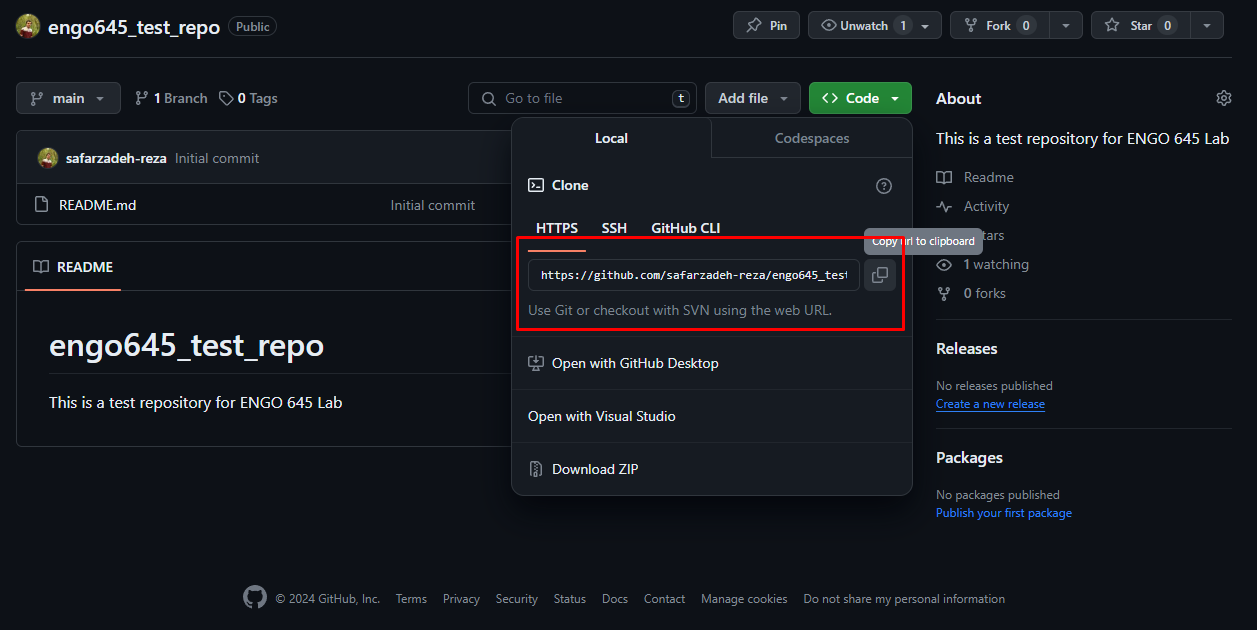Screen dimensions: 1257x630
Task: Open the Terms footer link
Action: (x=411, y=599)
